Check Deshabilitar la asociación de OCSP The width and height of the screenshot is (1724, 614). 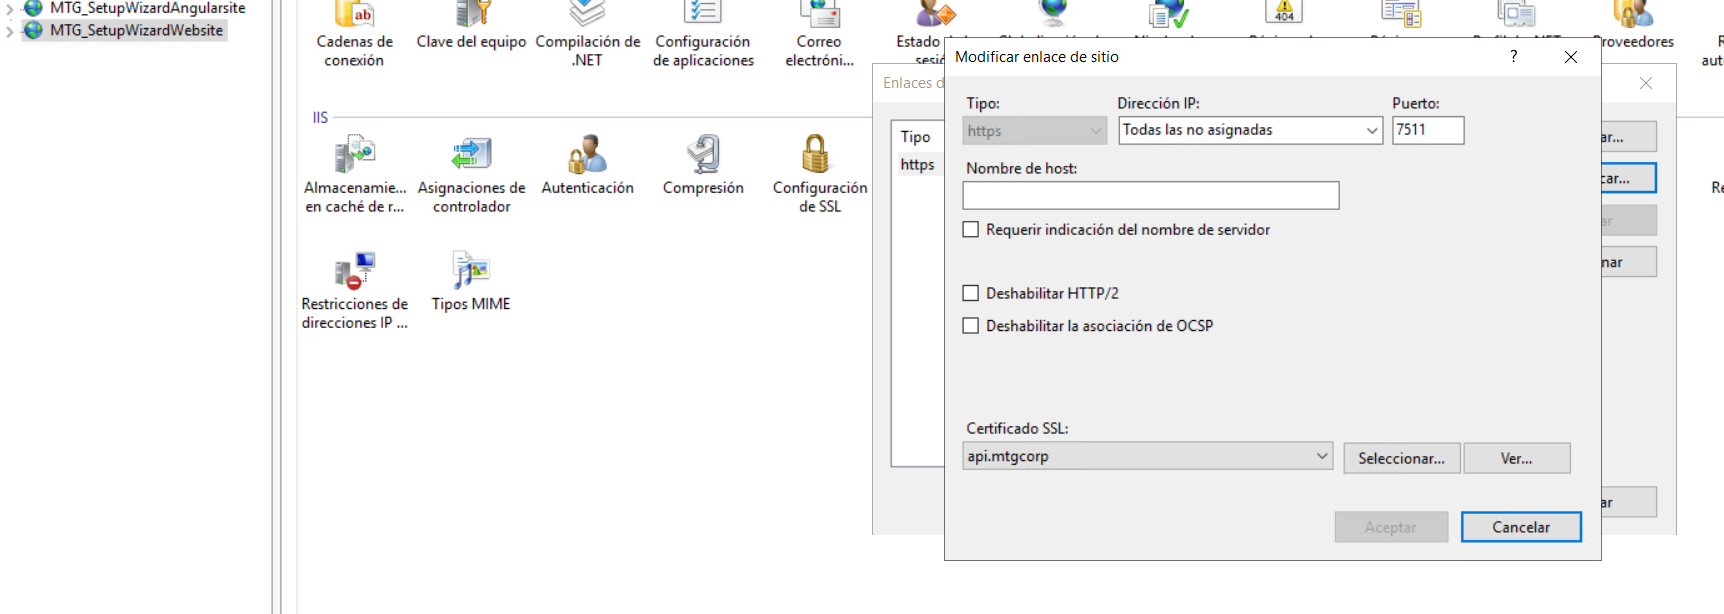tap(970, 325)
